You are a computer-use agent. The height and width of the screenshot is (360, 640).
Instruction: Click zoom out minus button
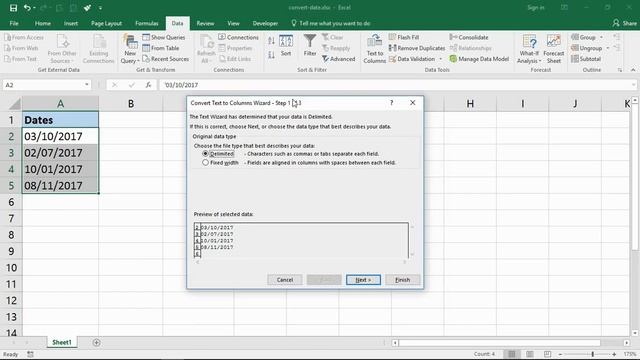click(560, 354)
